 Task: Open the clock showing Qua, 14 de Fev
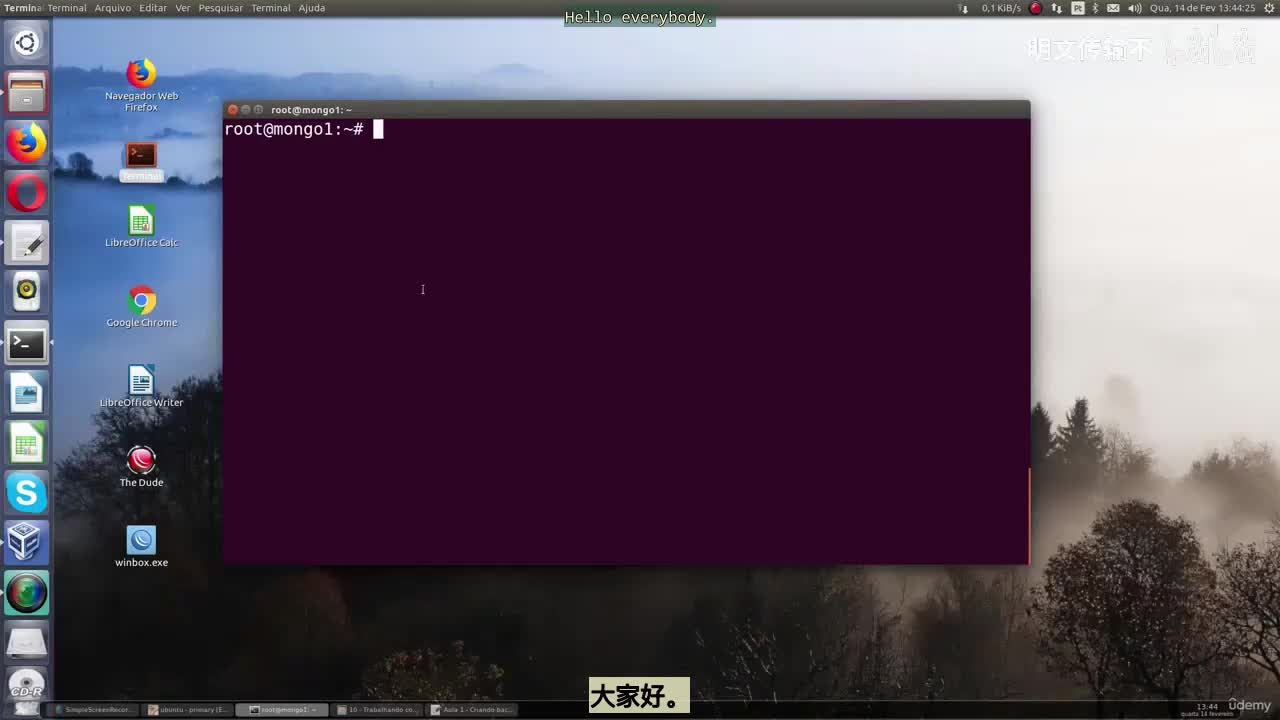1202,8
